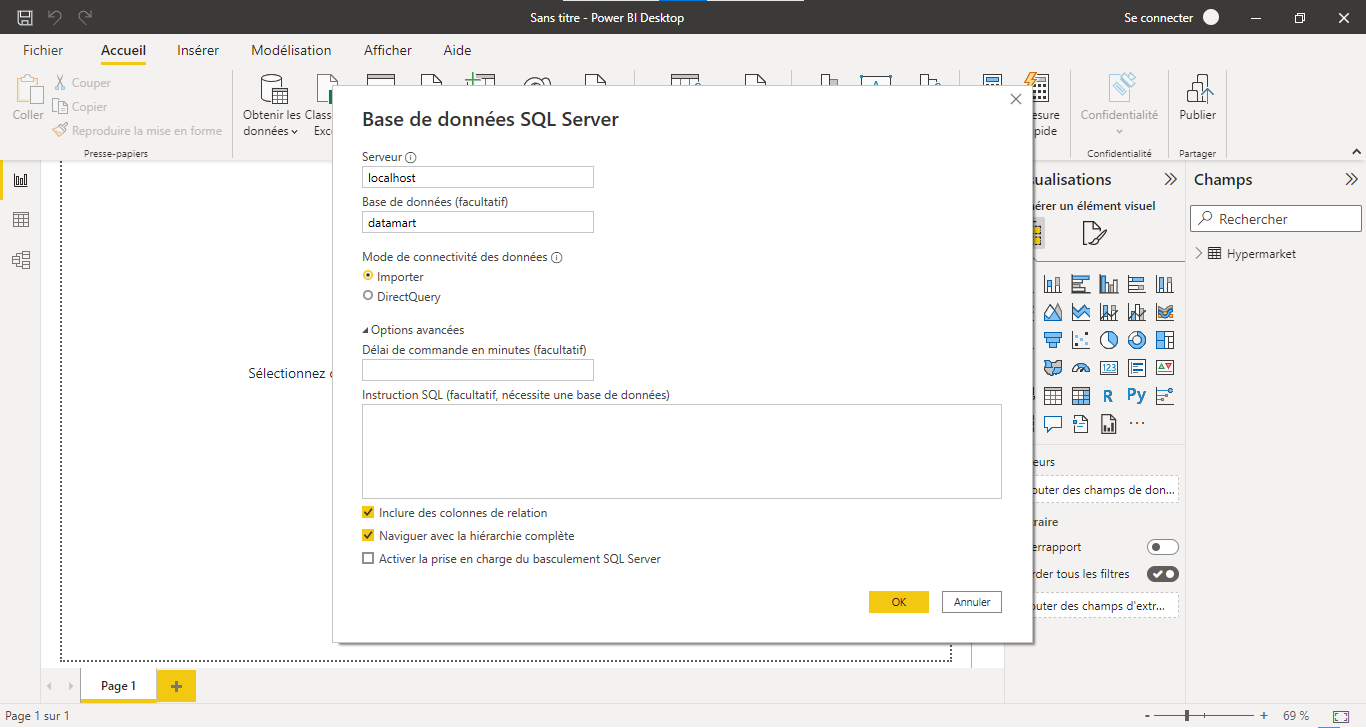Add a new page with plus button

pyautogui.click(x=177, y=686)
